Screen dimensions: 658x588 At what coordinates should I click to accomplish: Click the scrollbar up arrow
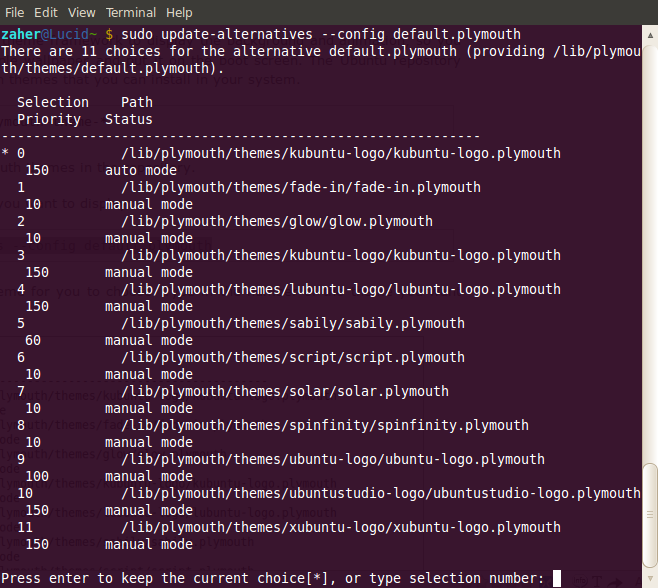650,35
